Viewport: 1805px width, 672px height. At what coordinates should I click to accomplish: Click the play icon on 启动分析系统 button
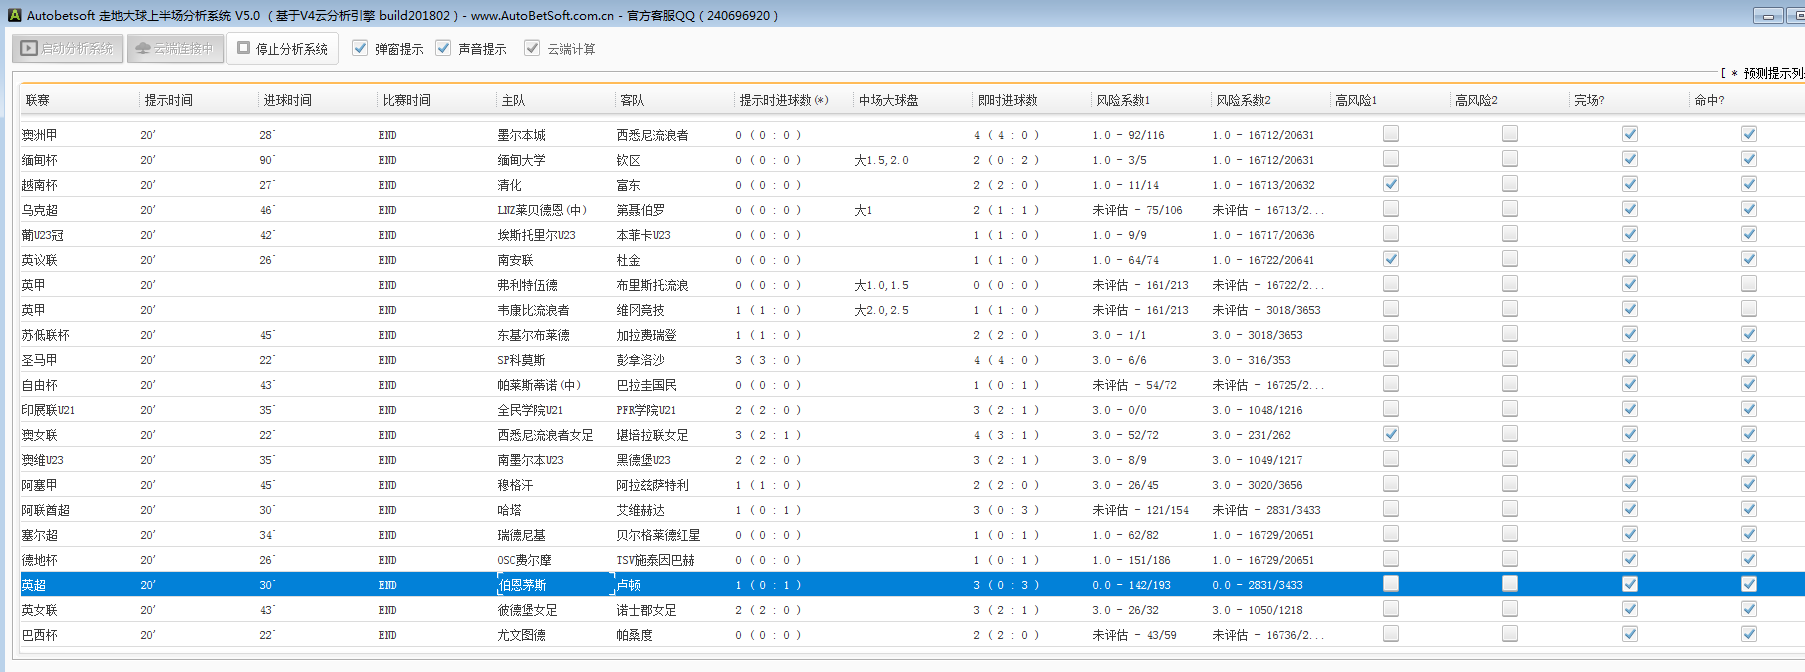pos(29,48)
